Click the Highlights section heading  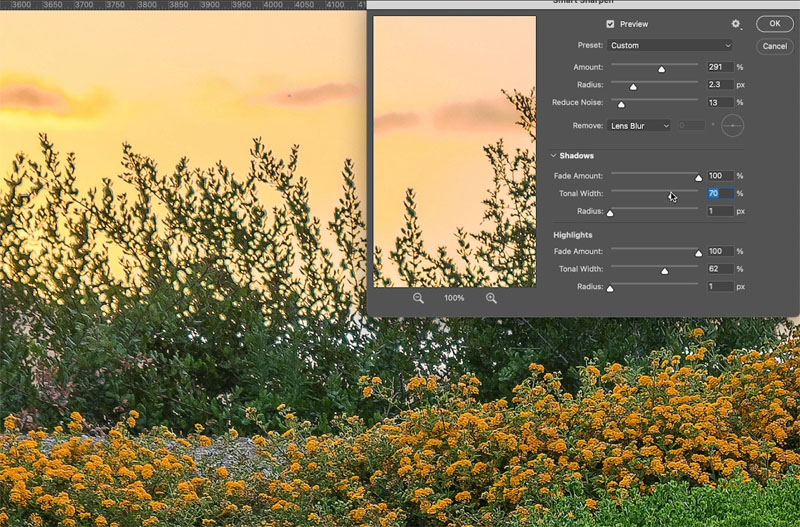pos(572,235)
